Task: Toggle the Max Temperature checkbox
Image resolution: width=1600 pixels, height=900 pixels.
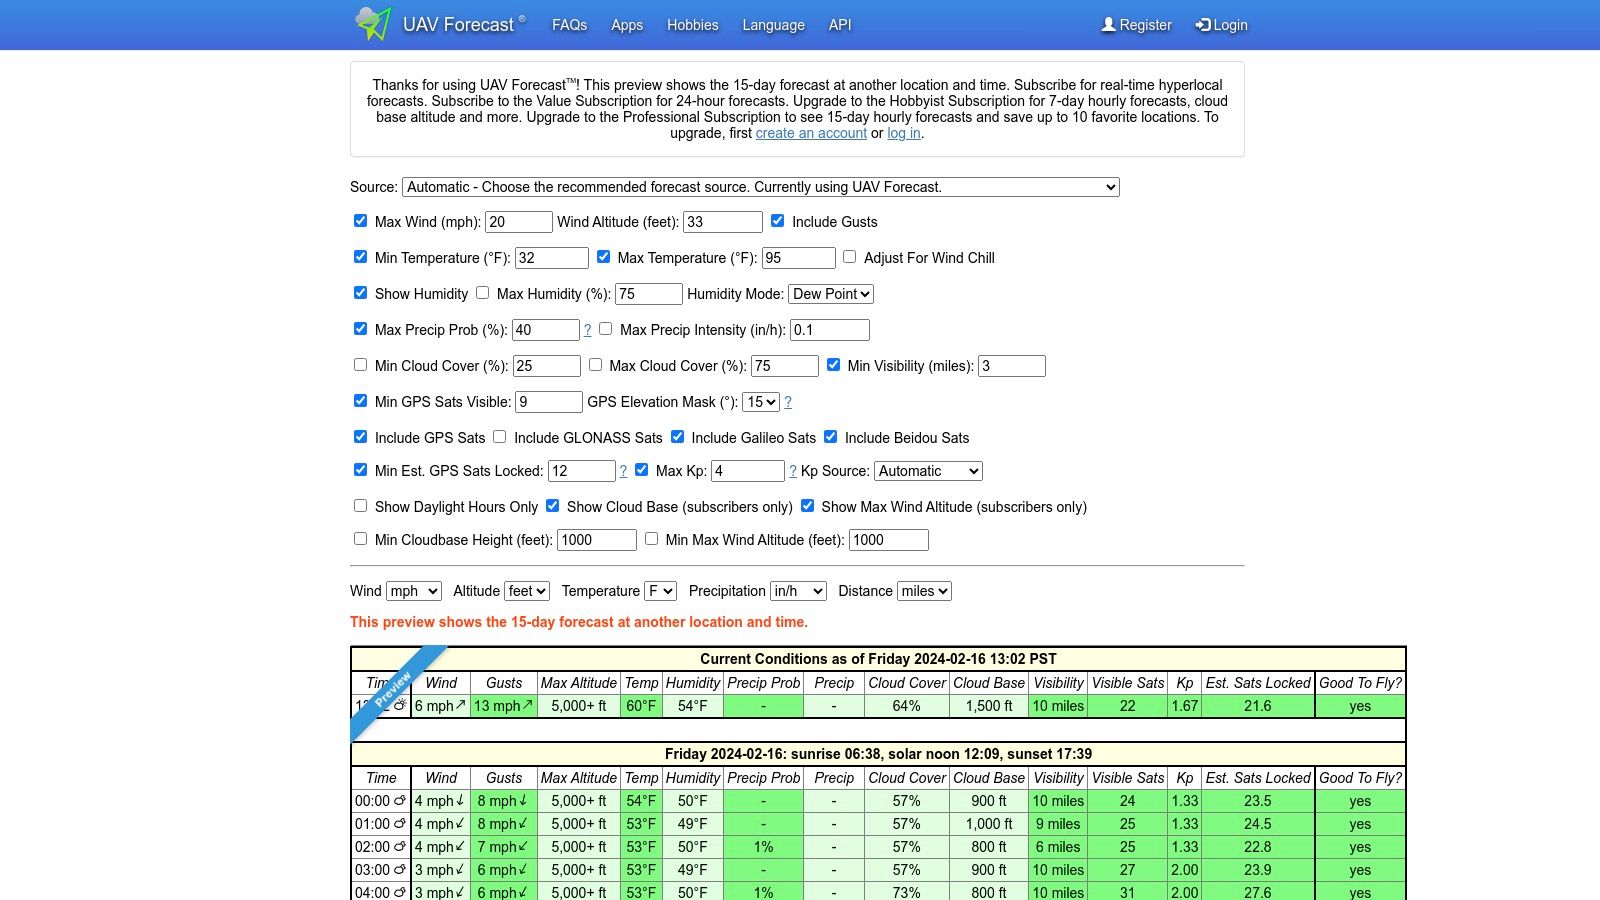Action: (x=603, y=257)
